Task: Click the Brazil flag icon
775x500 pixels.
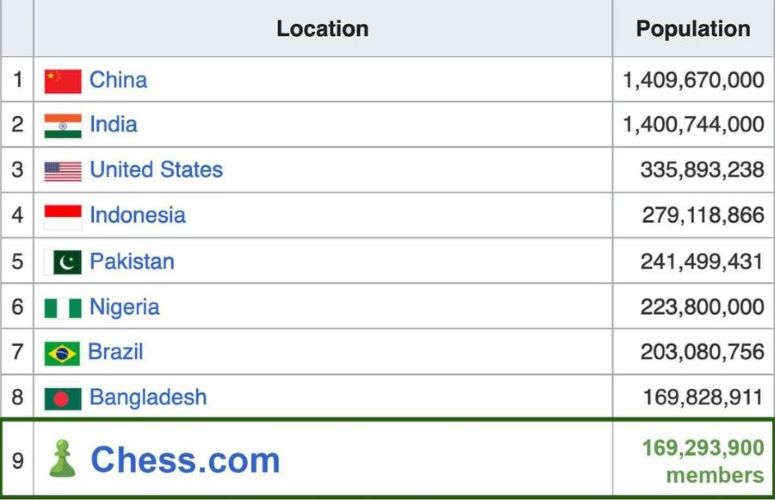Action: pyautogui.click(x=62, y=353)
